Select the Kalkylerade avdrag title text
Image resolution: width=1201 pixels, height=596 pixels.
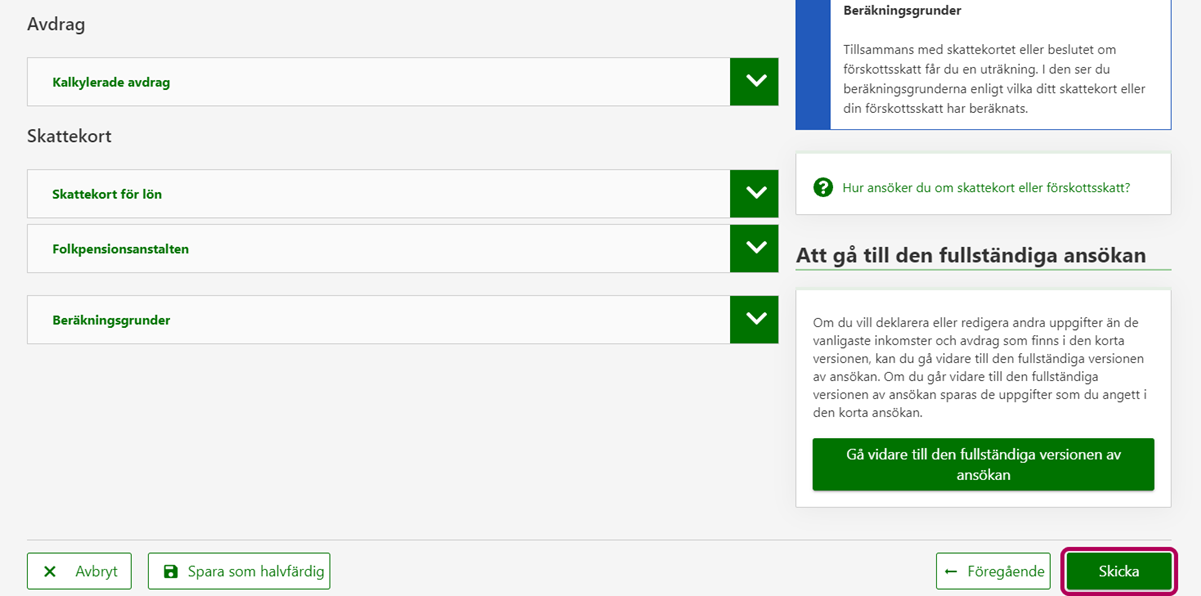[x=111, y=82]
